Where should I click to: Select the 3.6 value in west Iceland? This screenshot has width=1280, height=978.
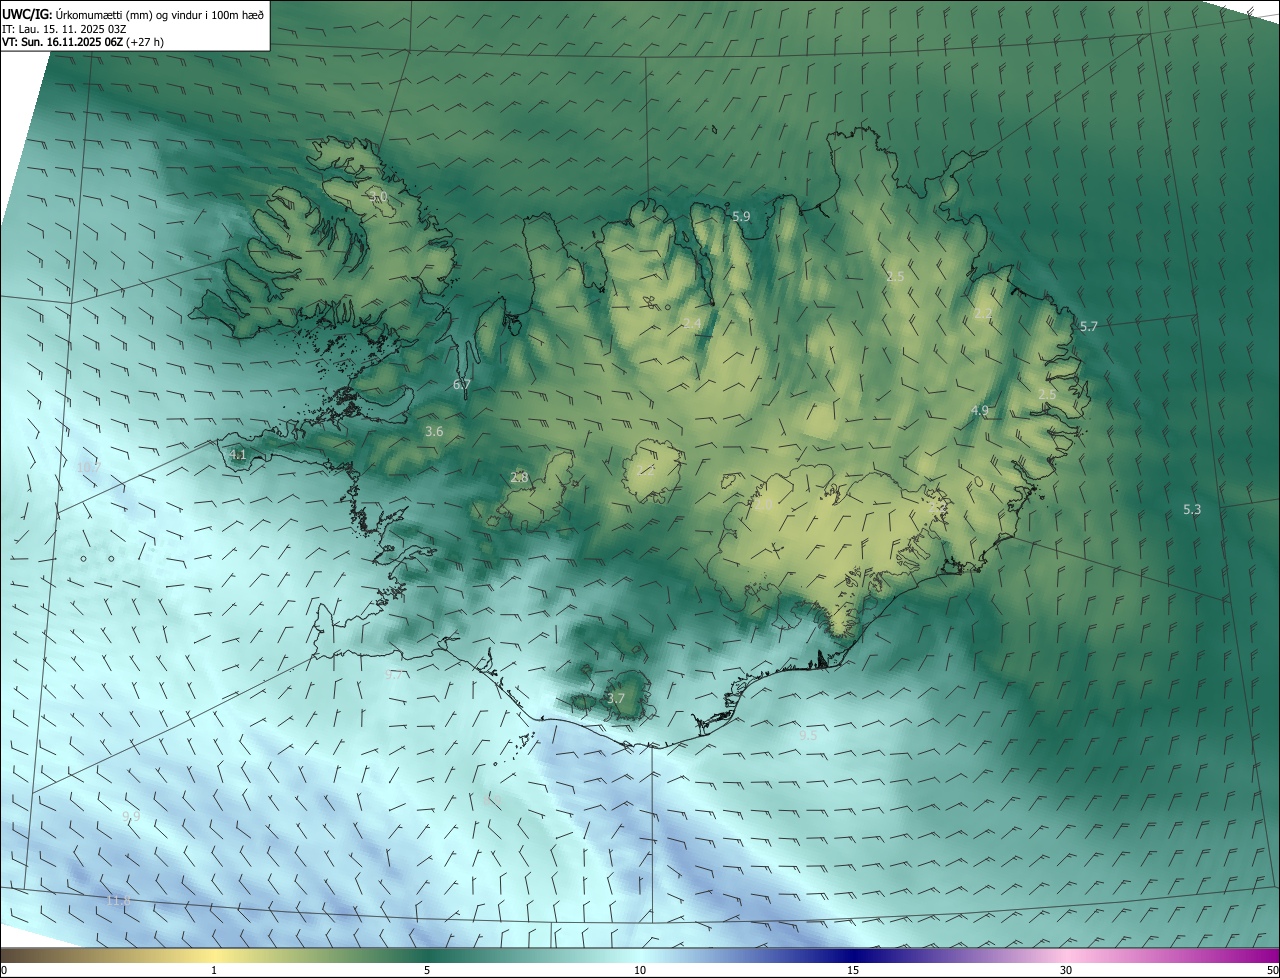(434, 432)
